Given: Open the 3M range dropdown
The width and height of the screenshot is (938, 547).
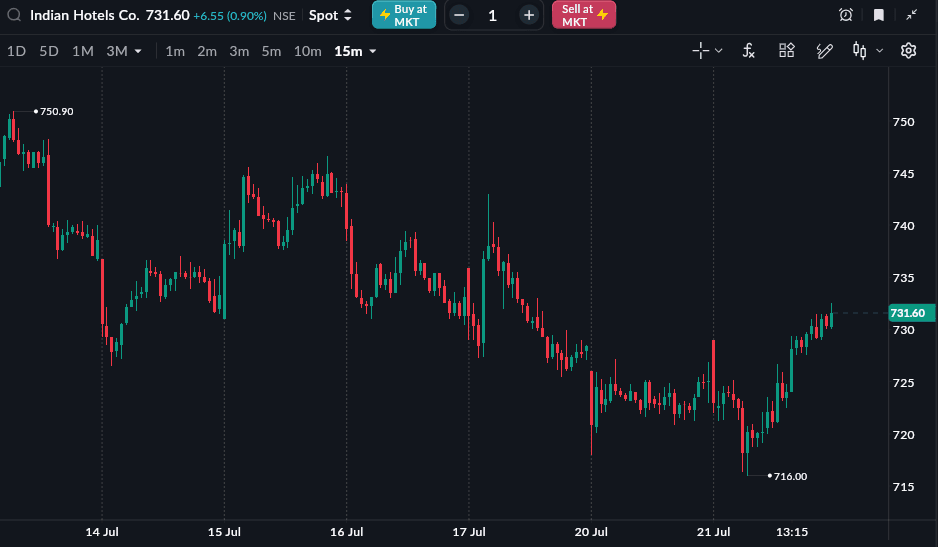Looking at the screenshot, I should (124, 51).
